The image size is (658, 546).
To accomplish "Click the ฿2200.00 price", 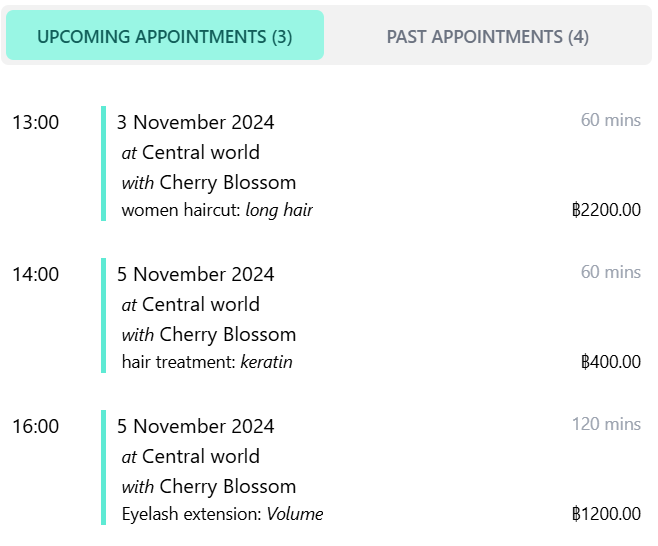I will (x=606, y=210).
